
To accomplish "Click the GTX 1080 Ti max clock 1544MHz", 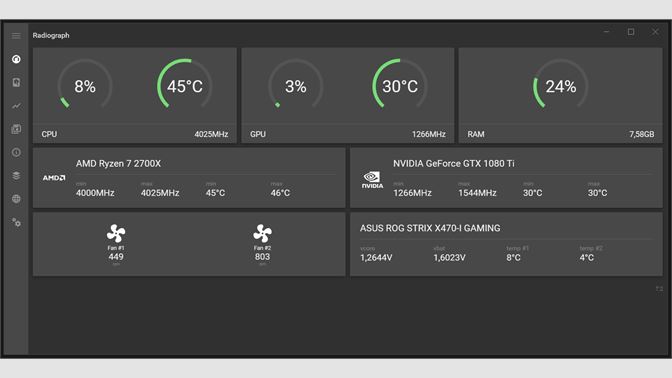I will coord(477,193).
